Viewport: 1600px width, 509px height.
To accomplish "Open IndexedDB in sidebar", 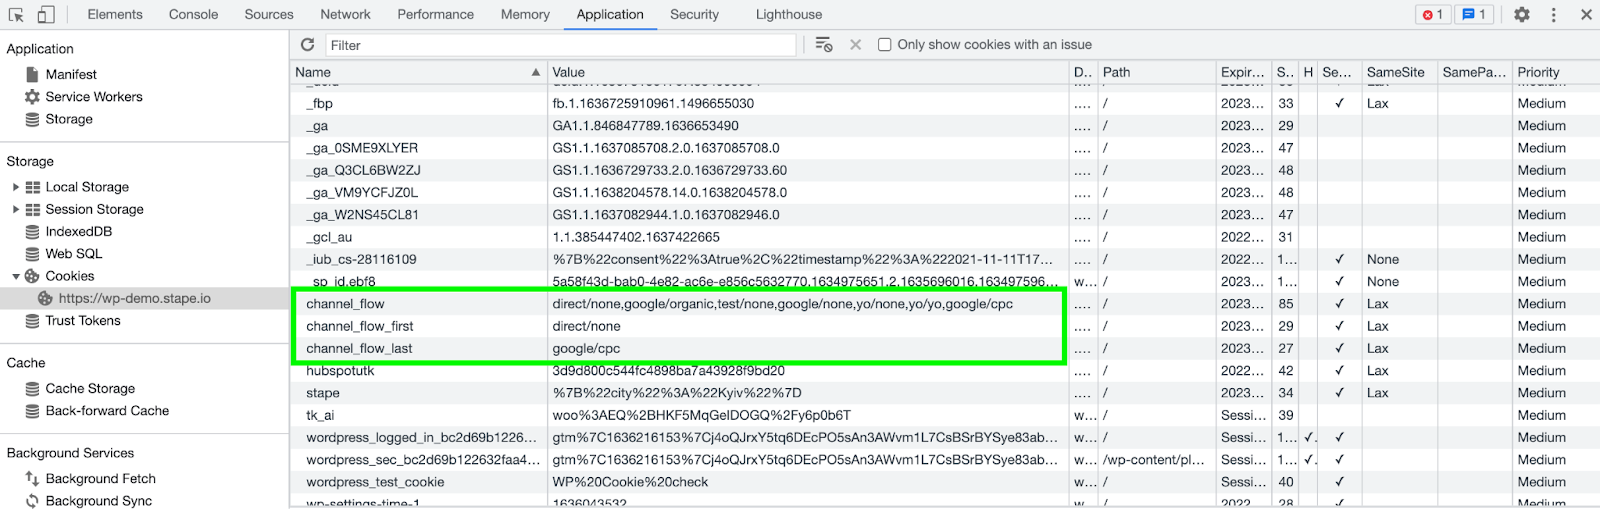I will [x=78, y=231].
